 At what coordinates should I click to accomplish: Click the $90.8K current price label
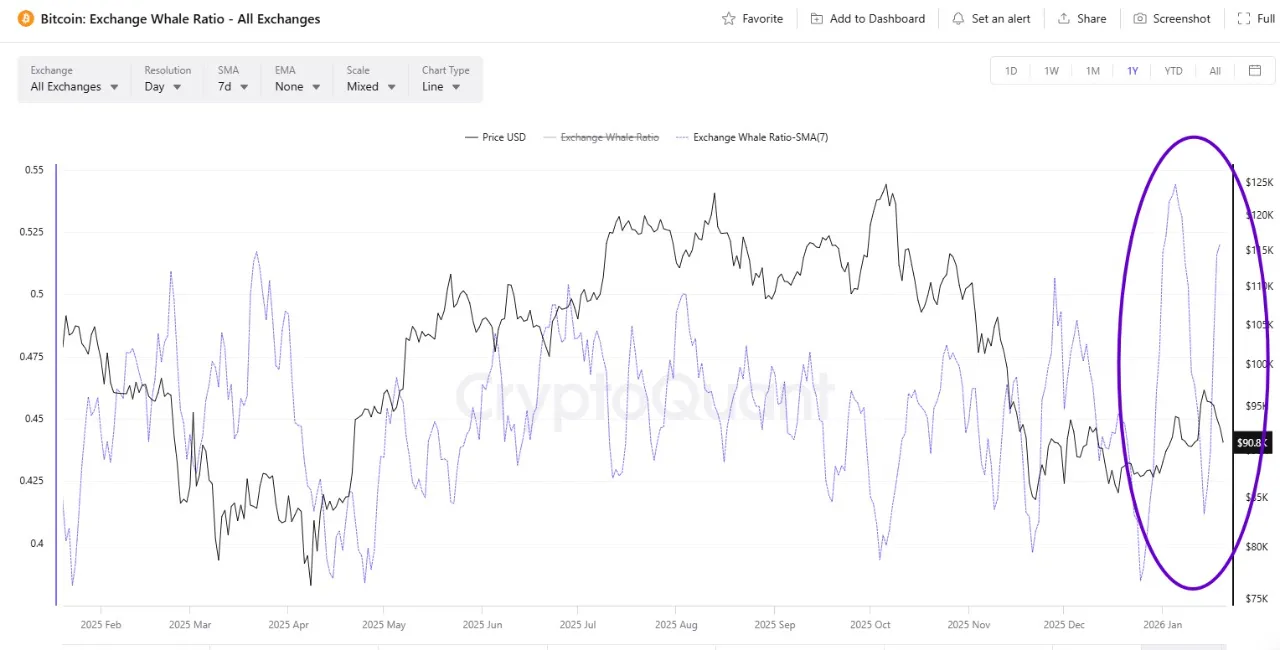coord(1251,442)
